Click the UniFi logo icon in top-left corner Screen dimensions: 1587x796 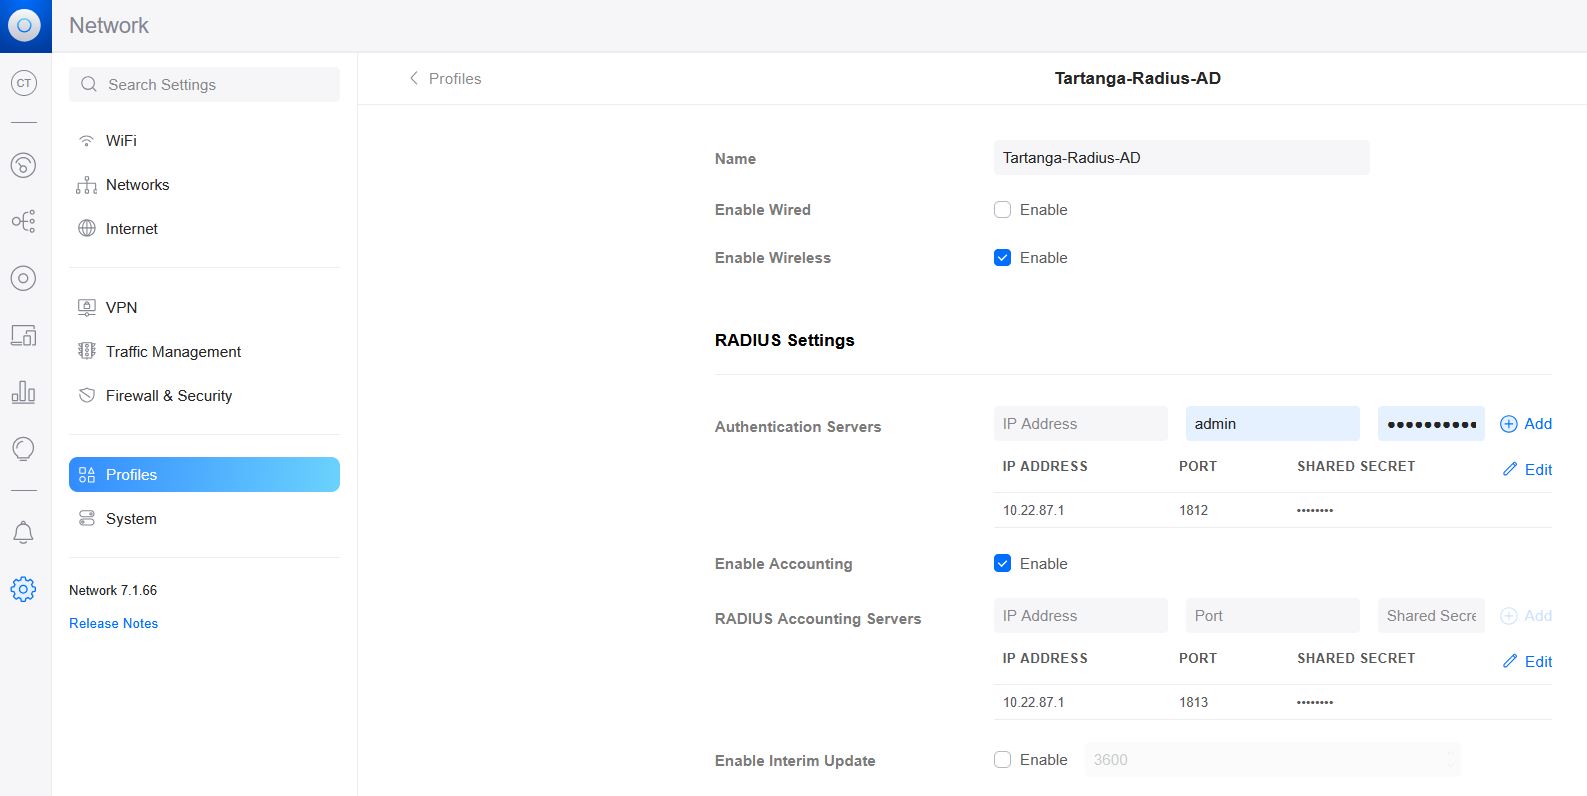pyautogui.click(x=25, y=25)
